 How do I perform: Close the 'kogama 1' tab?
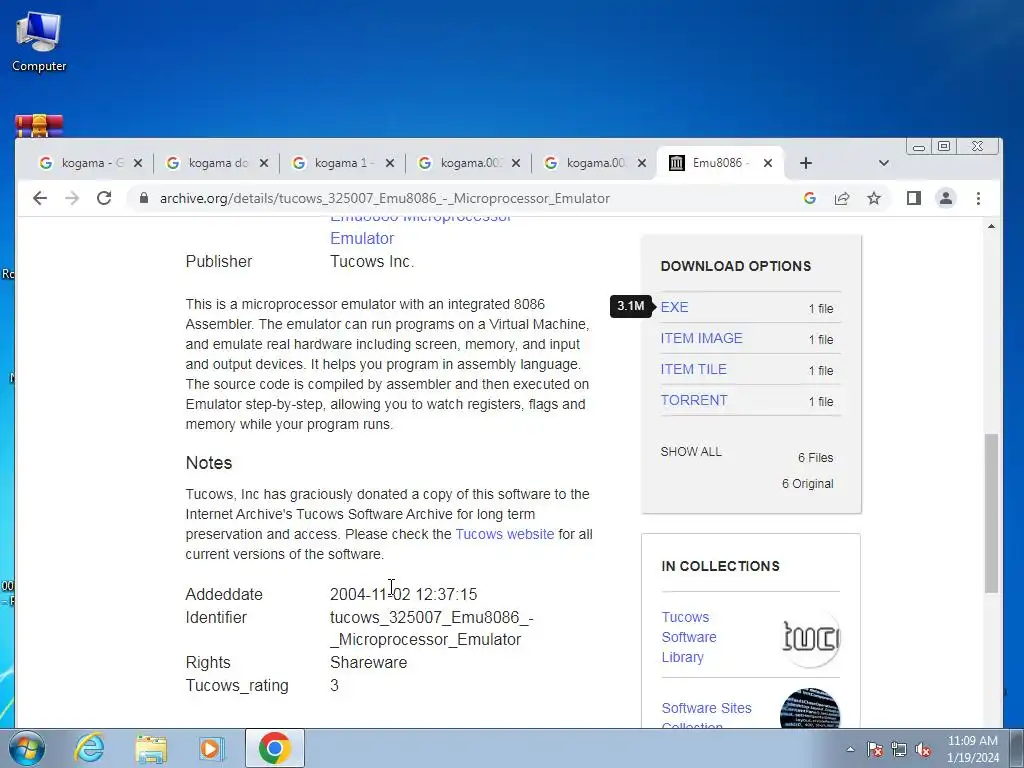pyautogui.click(x=390, y=163)
